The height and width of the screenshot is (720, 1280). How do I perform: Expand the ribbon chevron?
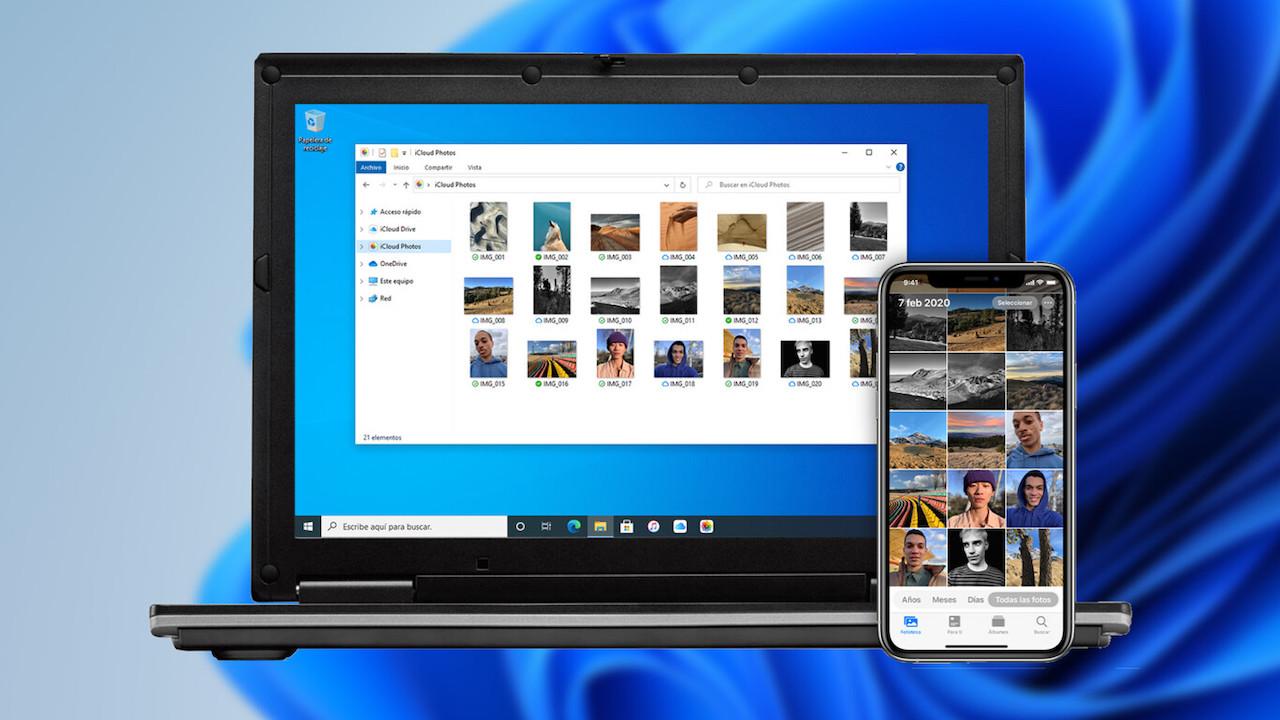tap(889, 167)
